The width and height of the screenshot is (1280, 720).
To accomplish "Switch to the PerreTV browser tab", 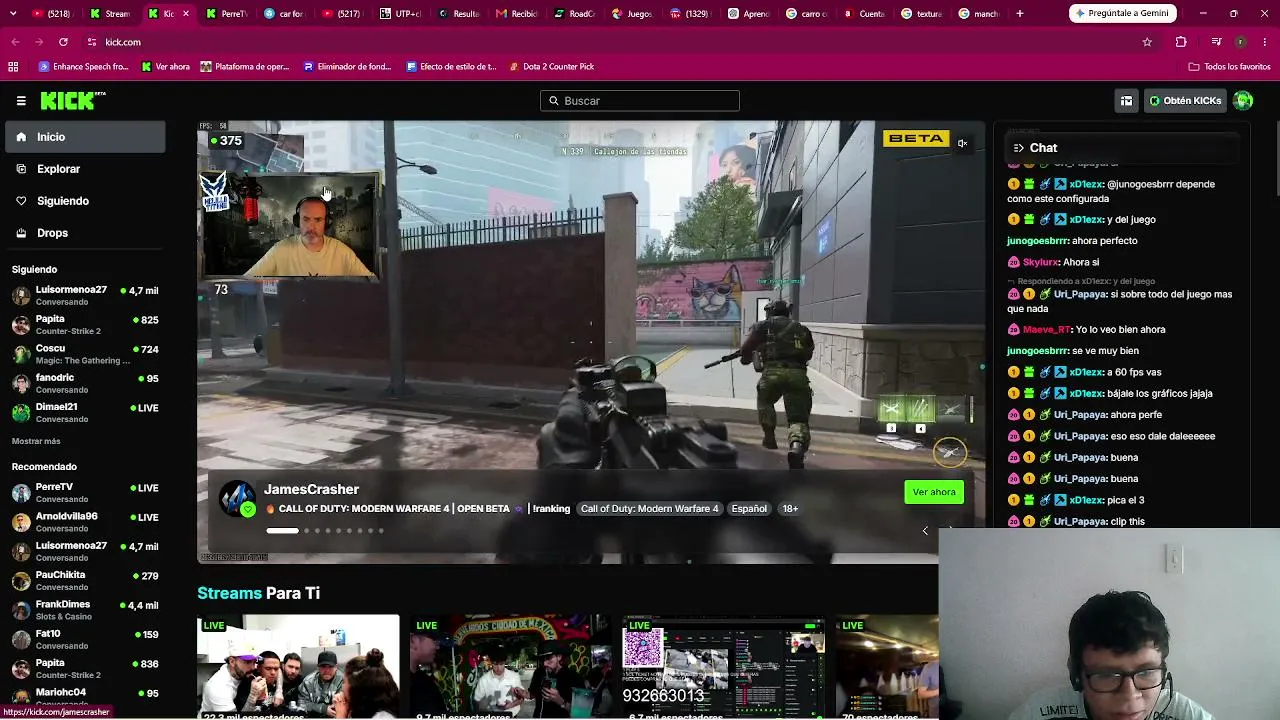I will coord(226,14).
